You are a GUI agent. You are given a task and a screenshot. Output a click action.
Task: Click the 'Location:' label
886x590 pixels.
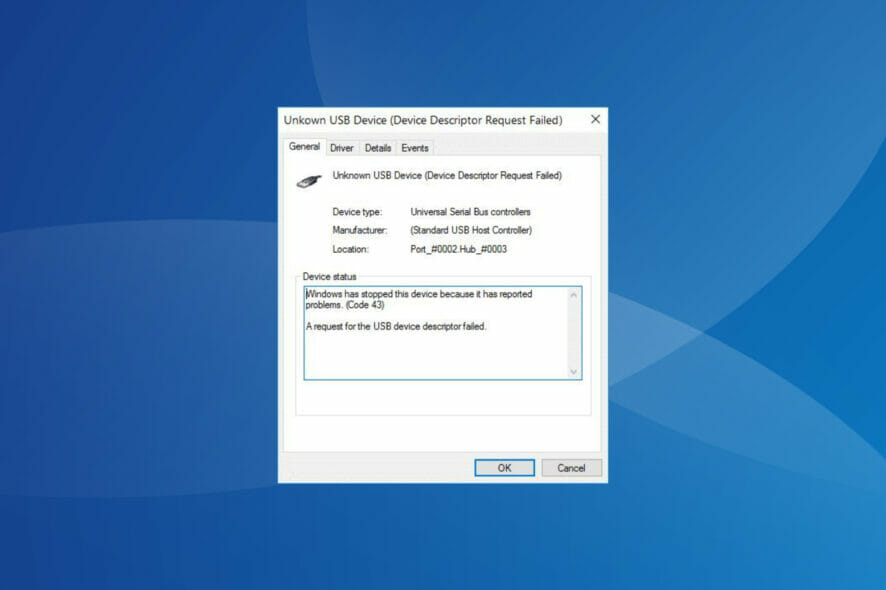coord(350,249)
